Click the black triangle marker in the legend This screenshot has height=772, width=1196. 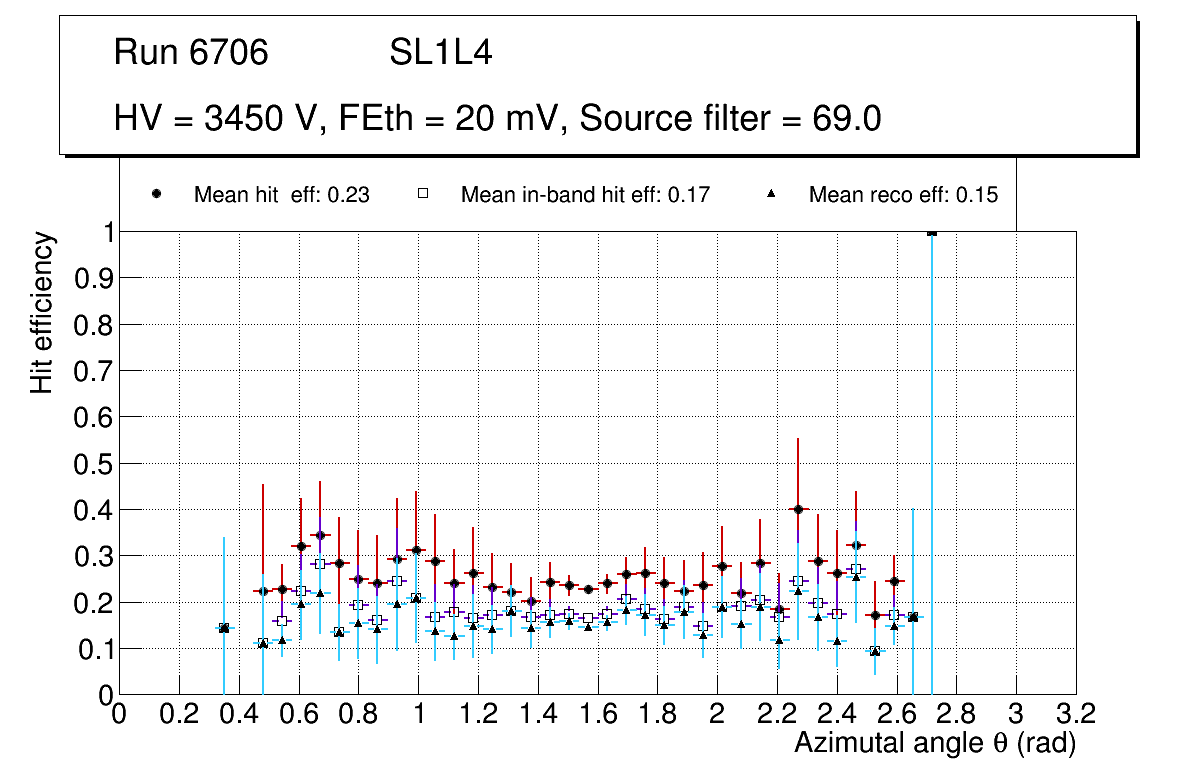772,195
